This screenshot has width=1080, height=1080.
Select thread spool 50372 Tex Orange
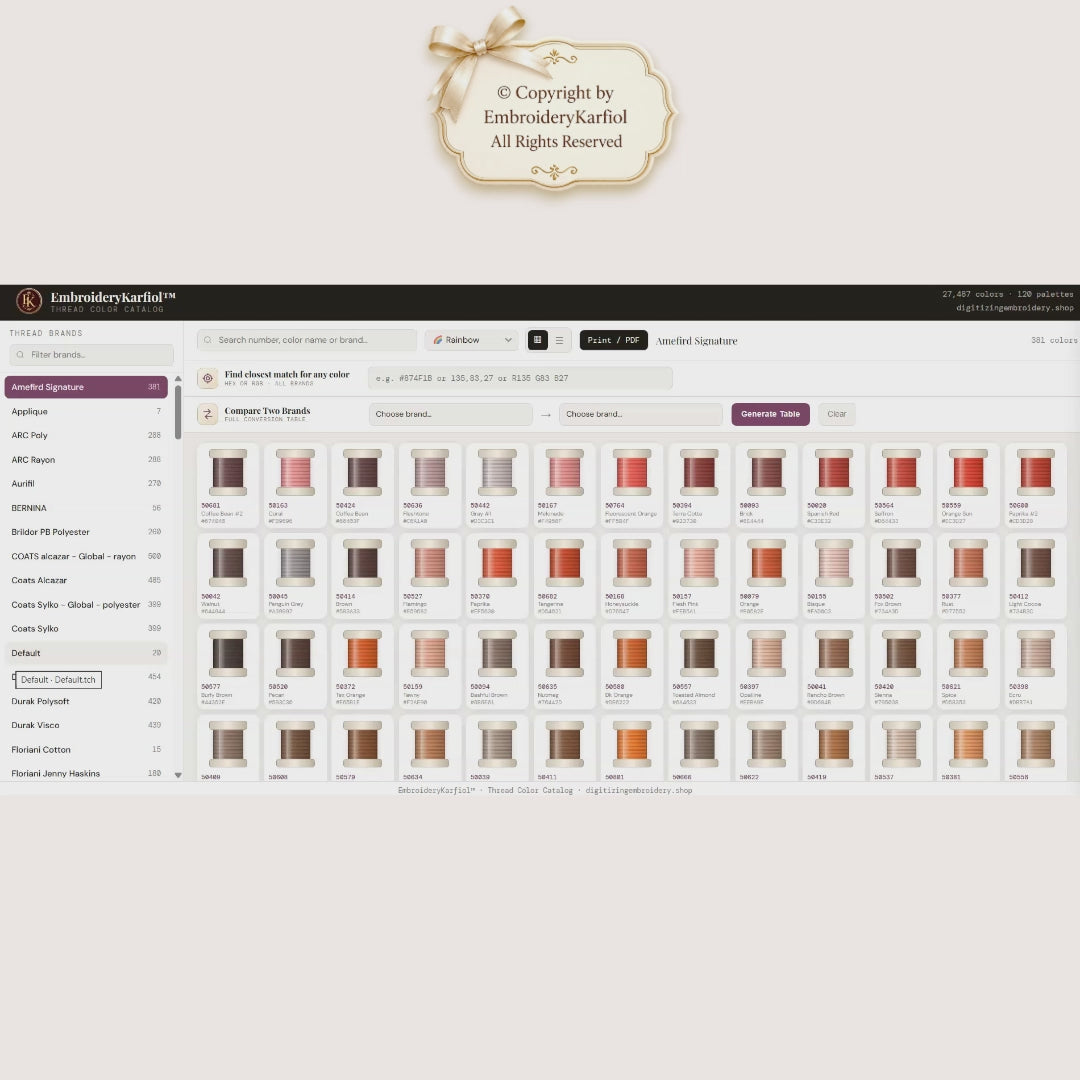click(x=362, y=667)
